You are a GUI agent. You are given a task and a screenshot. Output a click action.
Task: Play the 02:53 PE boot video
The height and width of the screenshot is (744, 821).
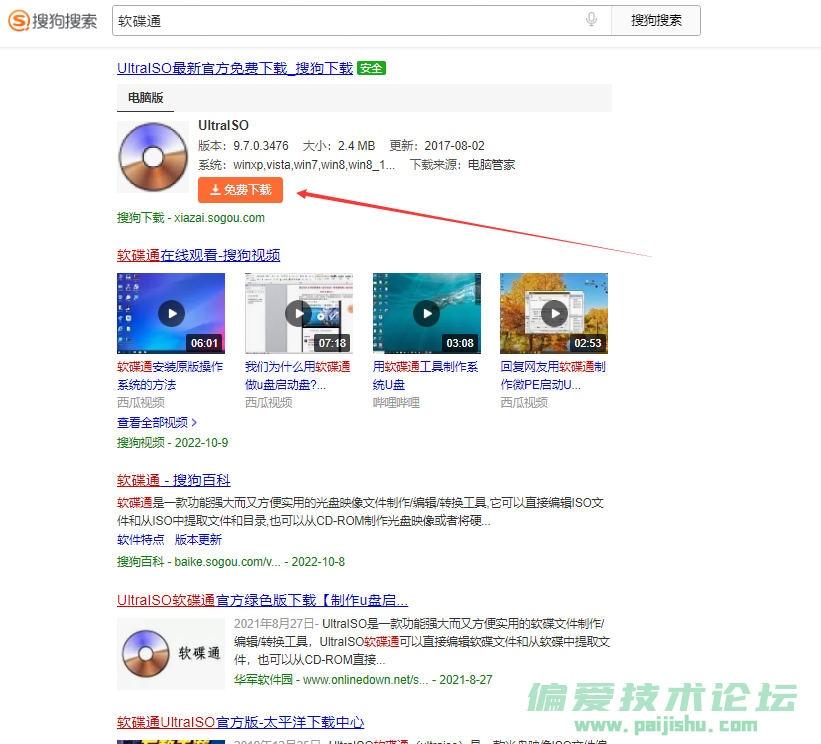(553, 313)
